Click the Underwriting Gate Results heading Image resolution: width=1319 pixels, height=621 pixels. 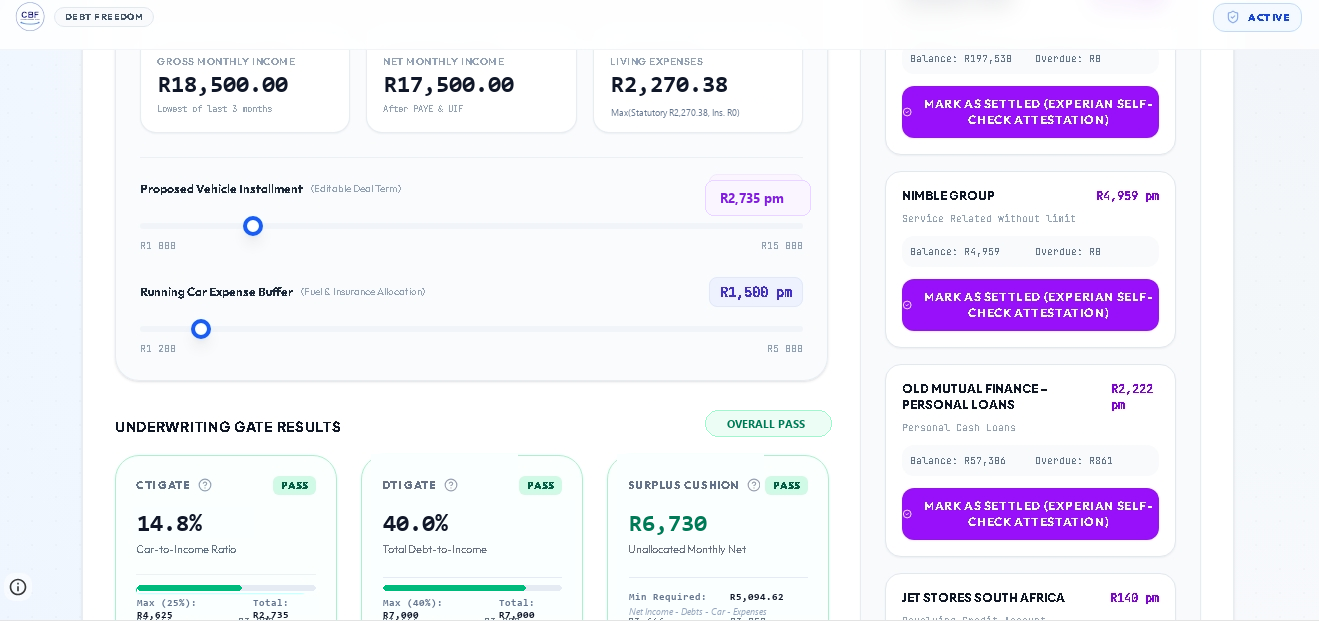click(x=228, y=427)
